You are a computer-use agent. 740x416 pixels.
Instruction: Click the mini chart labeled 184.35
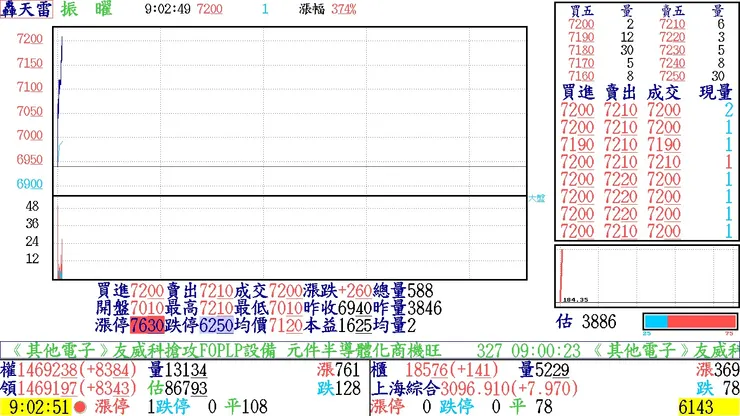point(647,276)
